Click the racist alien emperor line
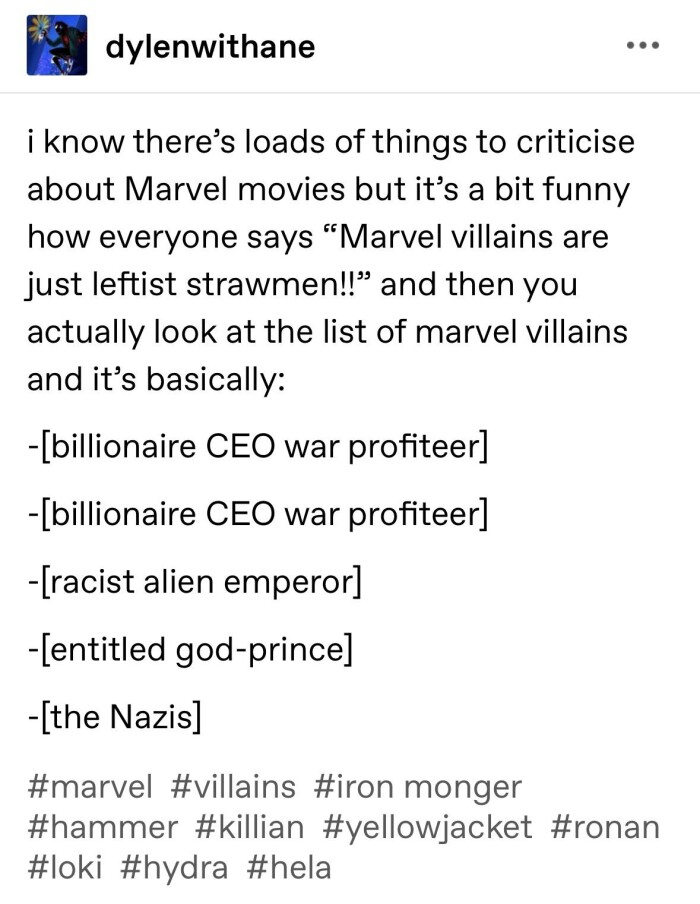This screenshot has height=904, width=700. click(192, 581)
